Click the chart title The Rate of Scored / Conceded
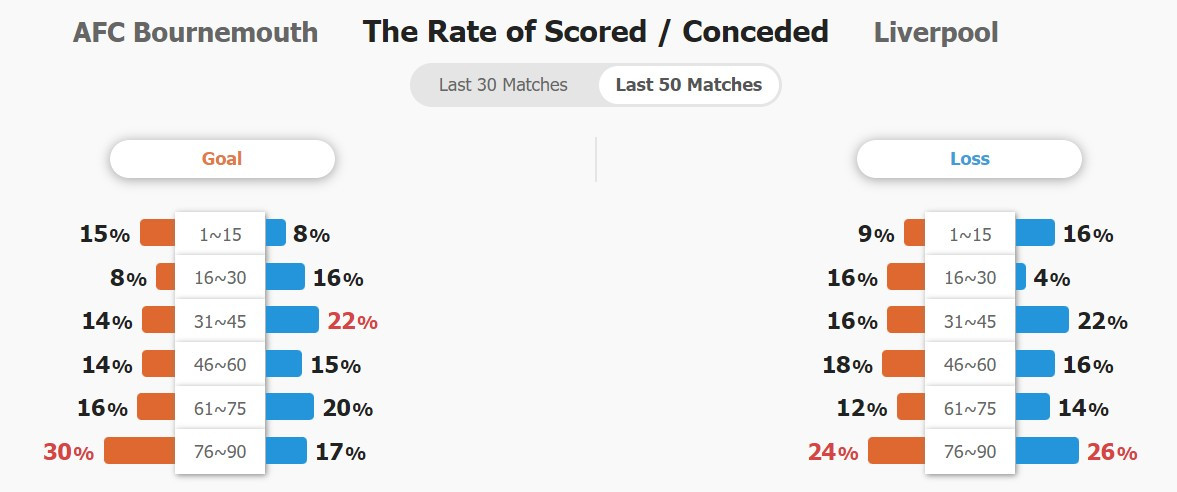 [595, 32]
